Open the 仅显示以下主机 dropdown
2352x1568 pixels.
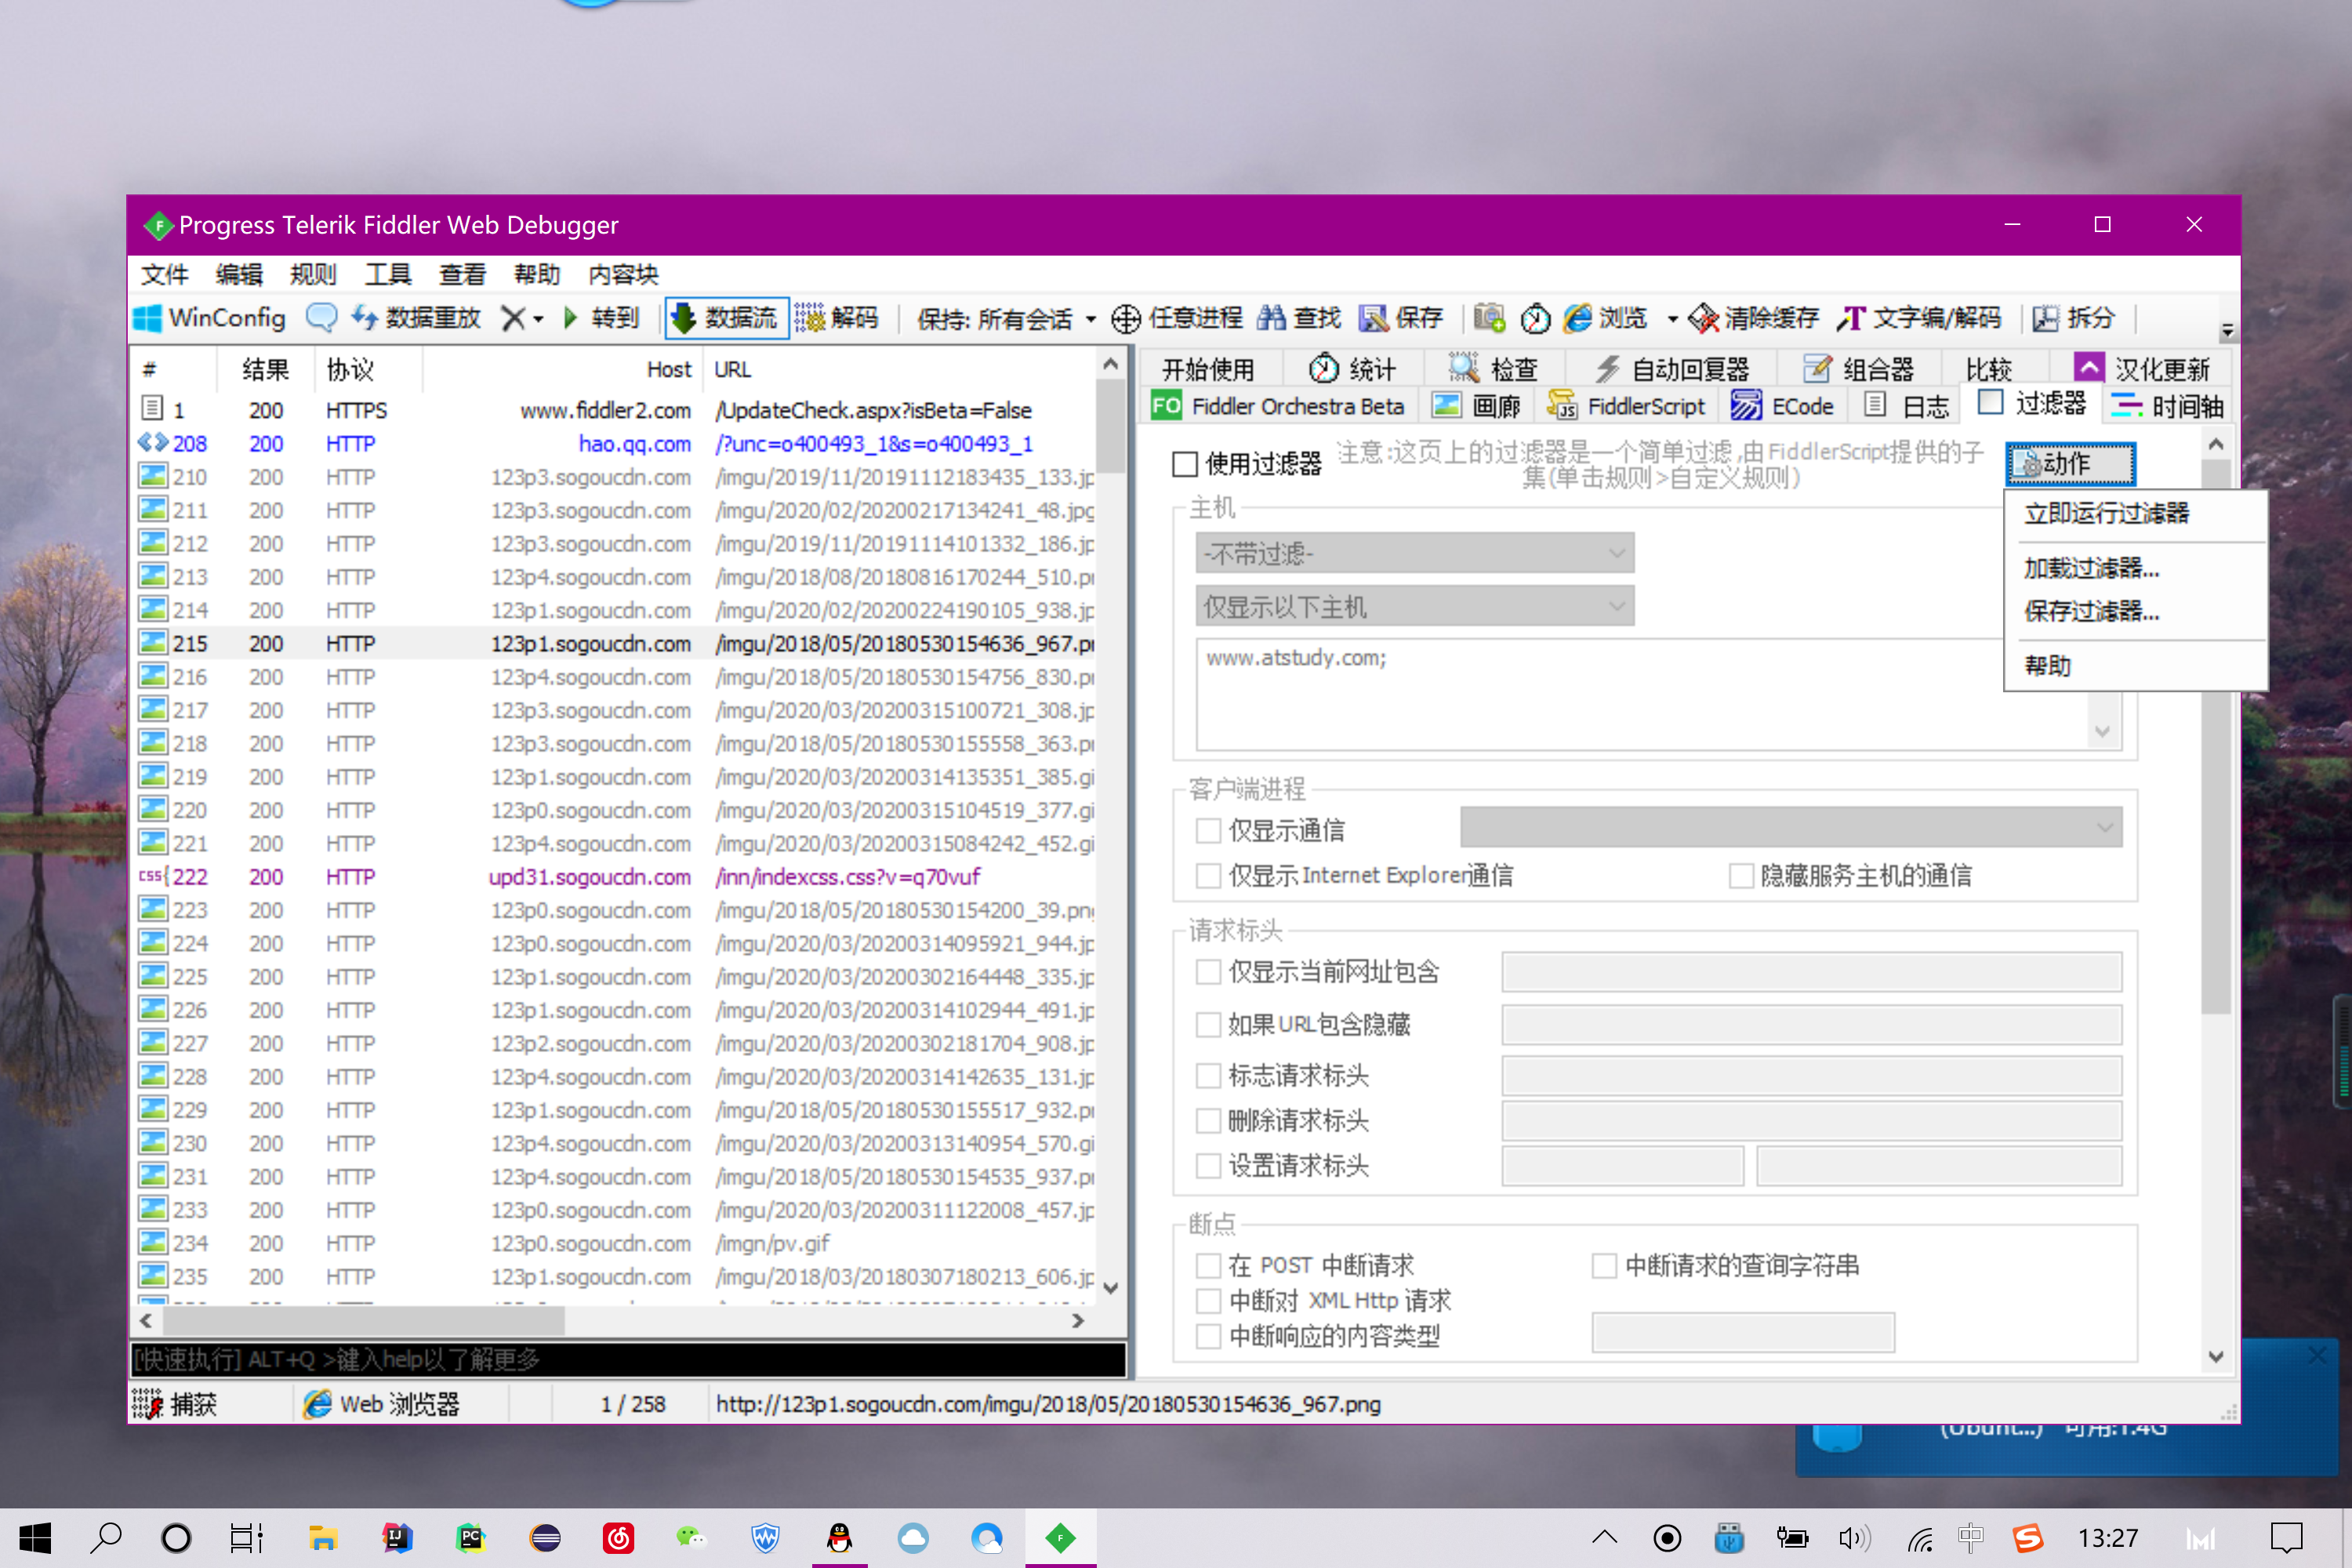click(1415, 606)
